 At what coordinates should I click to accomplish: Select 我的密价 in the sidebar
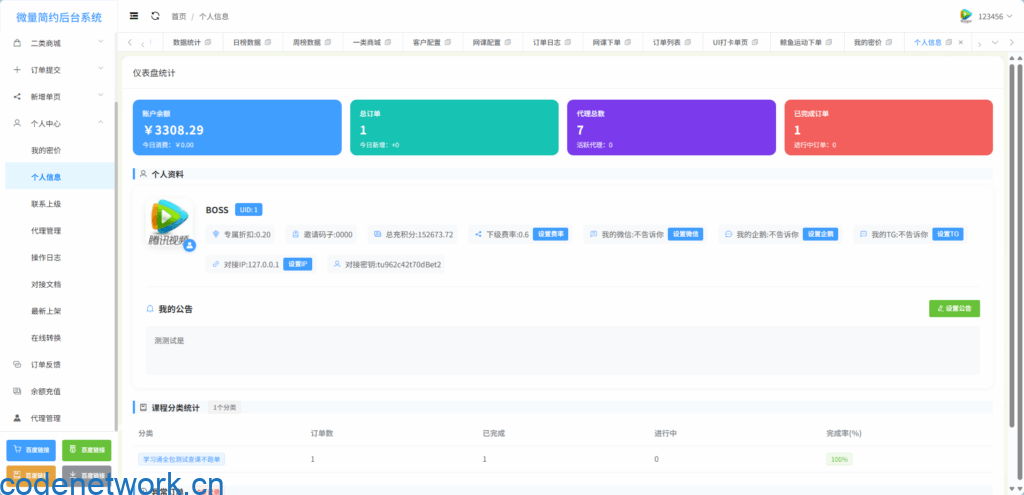tap(46, 150)
